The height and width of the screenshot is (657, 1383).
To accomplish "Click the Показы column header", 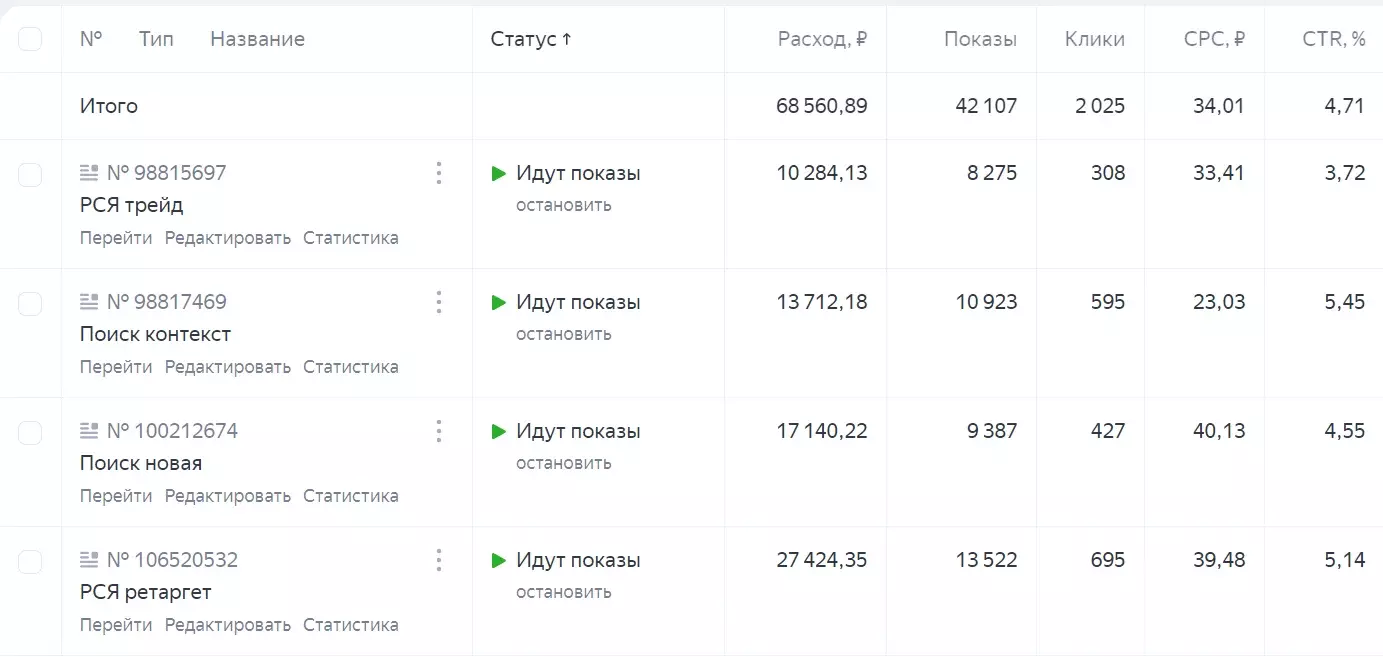I will pyautogui.click(x=980, y=39).
